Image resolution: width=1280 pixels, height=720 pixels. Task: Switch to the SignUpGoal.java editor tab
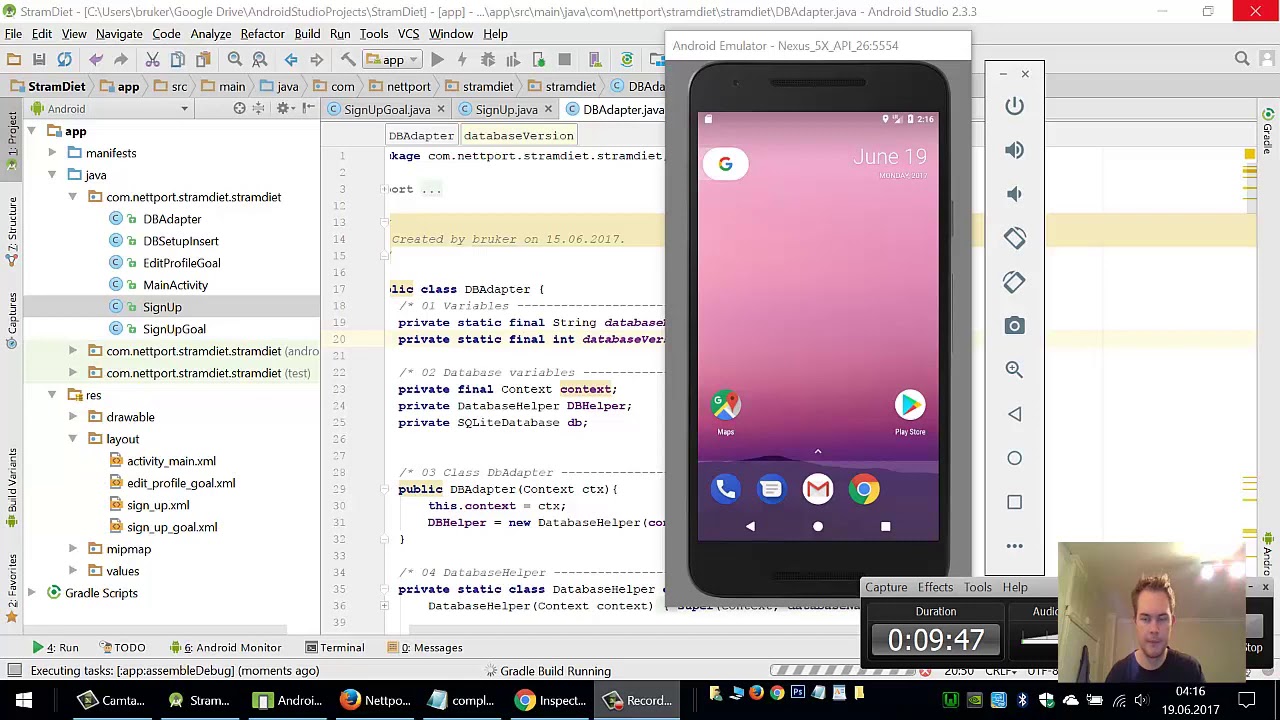(x=387, y=110)
